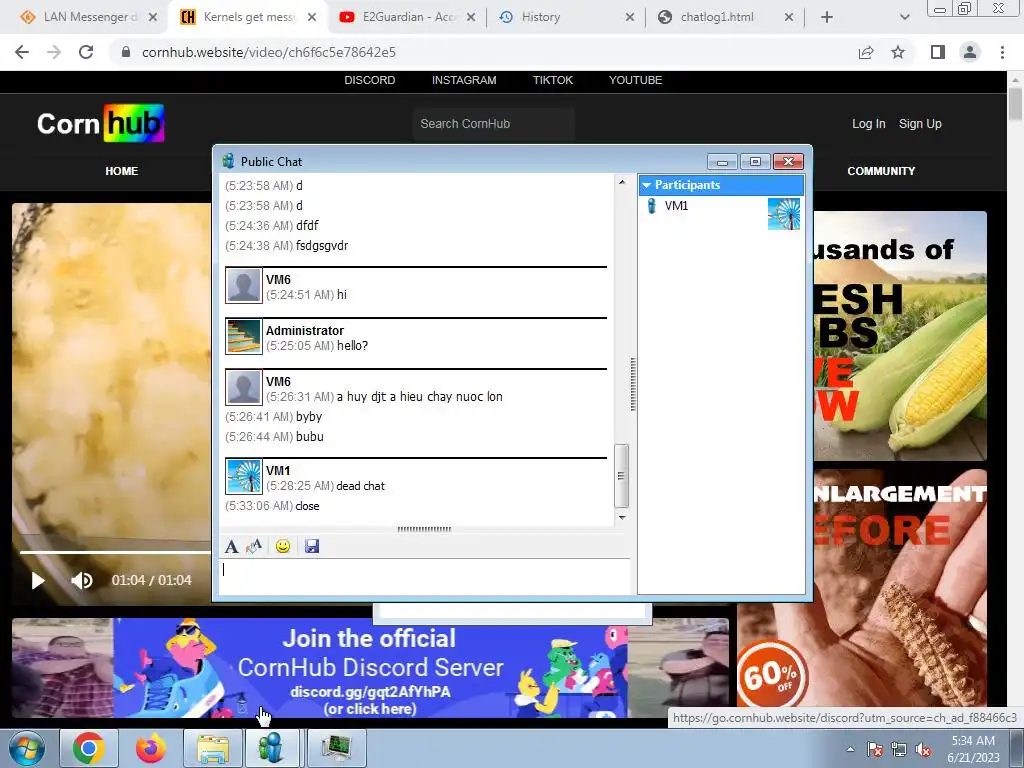
Task: Click the chat scrollbar up arrow
Action: pyautogui.click(x=622, y=182)
